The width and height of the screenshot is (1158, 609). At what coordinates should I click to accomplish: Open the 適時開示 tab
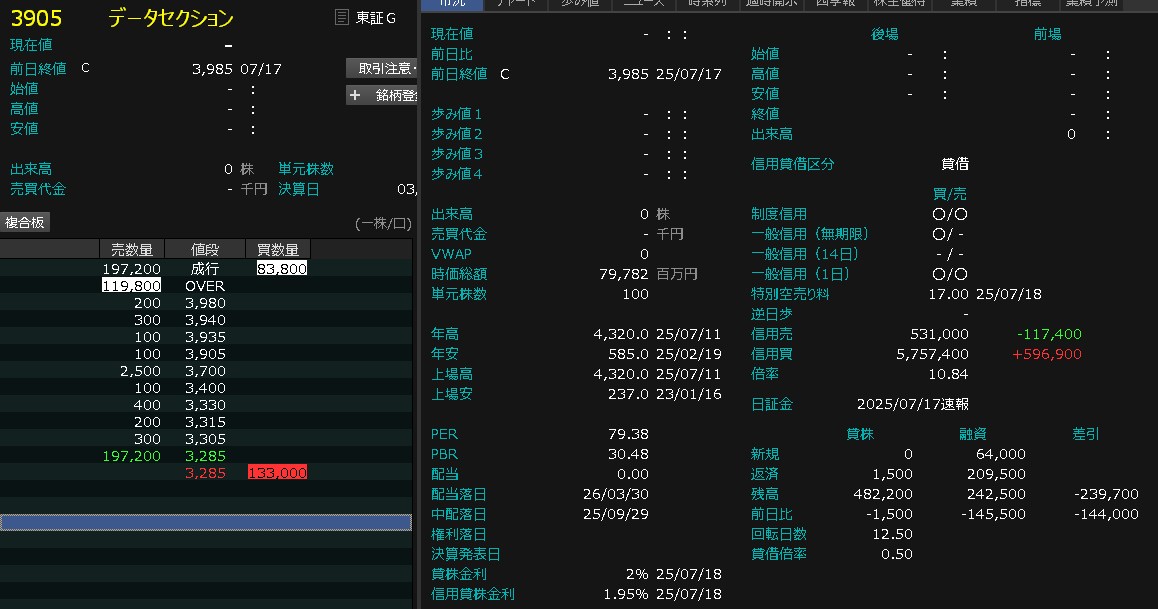[771, 4]
